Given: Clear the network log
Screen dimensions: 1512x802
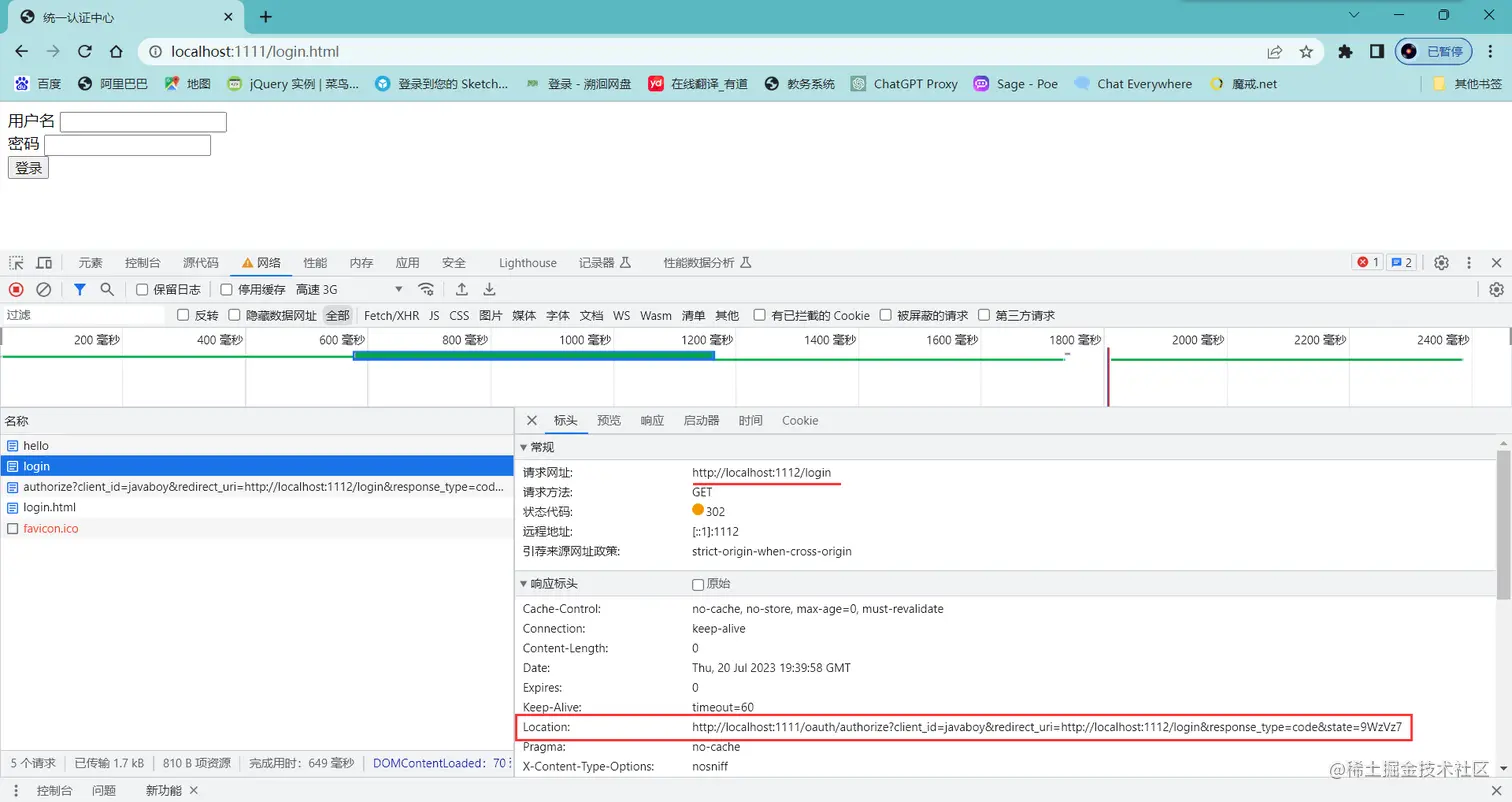Looking at the screenshot, I should (44, 289).
